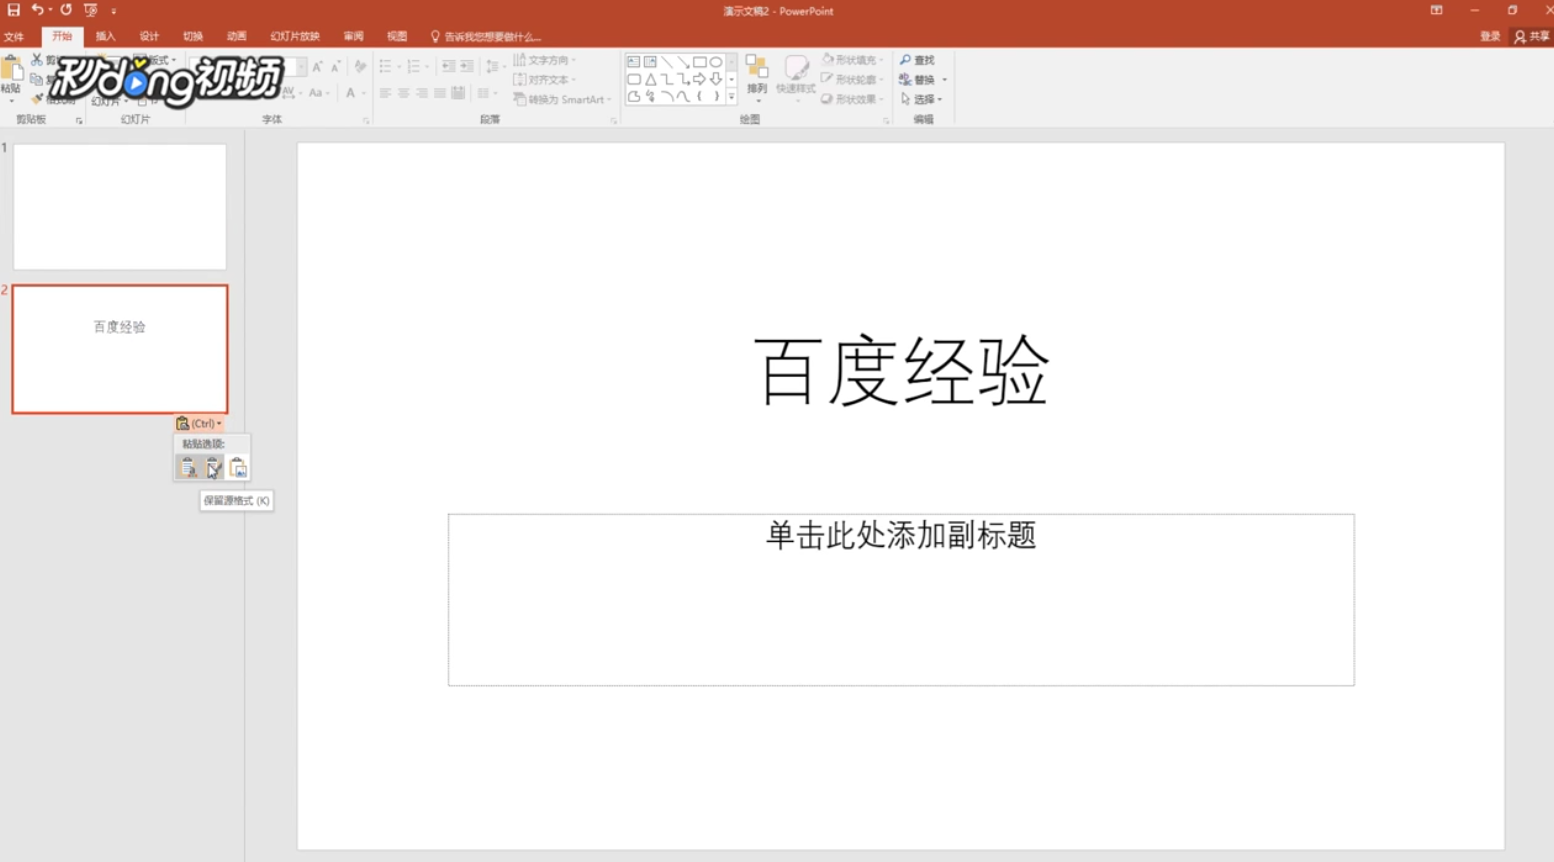
Task: Open the 文件 menu
Action: [x=14, y=36]
